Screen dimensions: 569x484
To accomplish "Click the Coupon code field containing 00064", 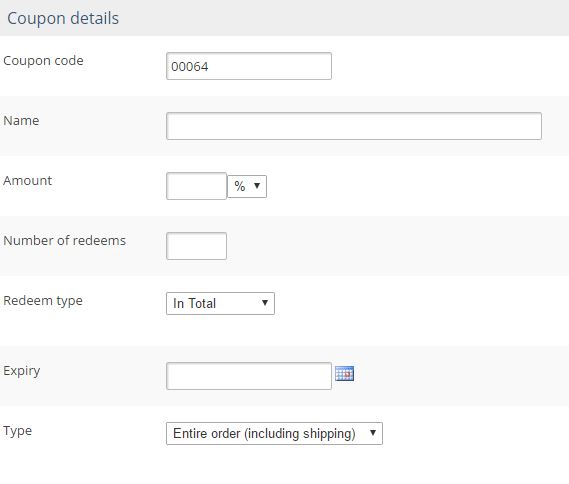I will tap(249, 66).
